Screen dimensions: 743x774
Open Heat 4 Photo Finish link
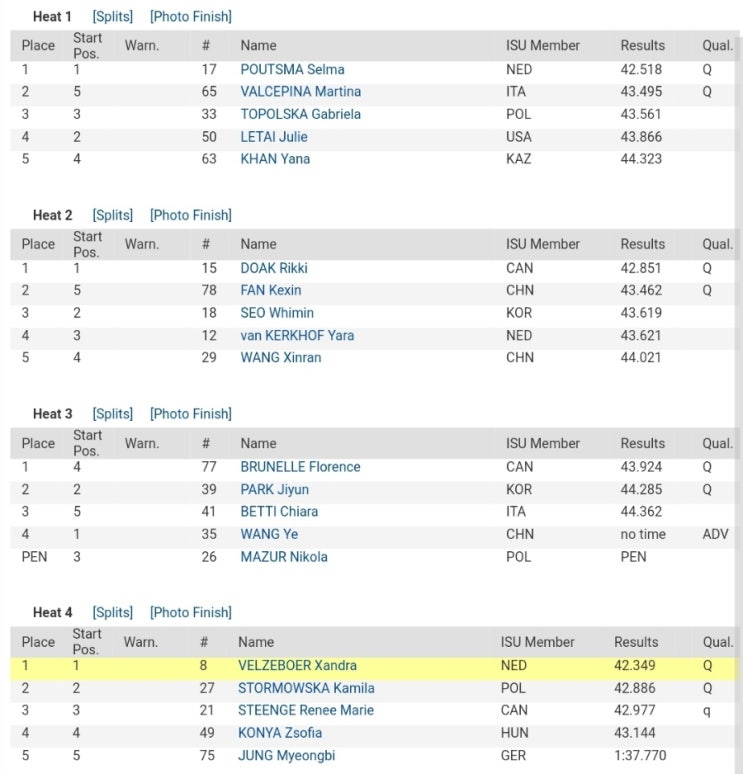(191, 613)
